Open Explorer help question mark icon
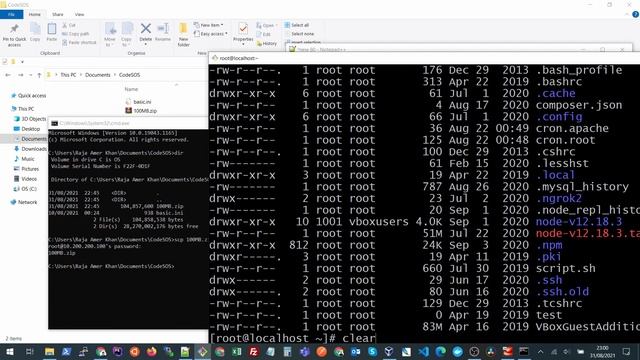The image size is (640, 360). [635, 14]
